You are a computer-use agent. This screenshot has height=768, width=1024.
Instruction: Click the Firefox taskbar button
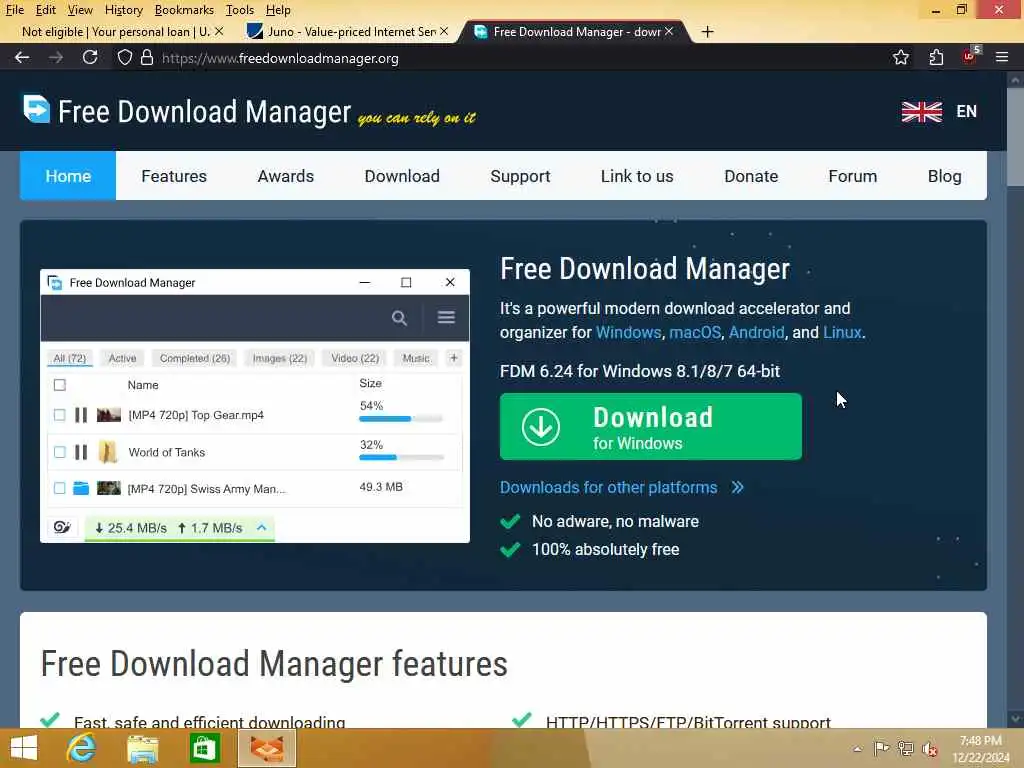click(x=267, y=748)
